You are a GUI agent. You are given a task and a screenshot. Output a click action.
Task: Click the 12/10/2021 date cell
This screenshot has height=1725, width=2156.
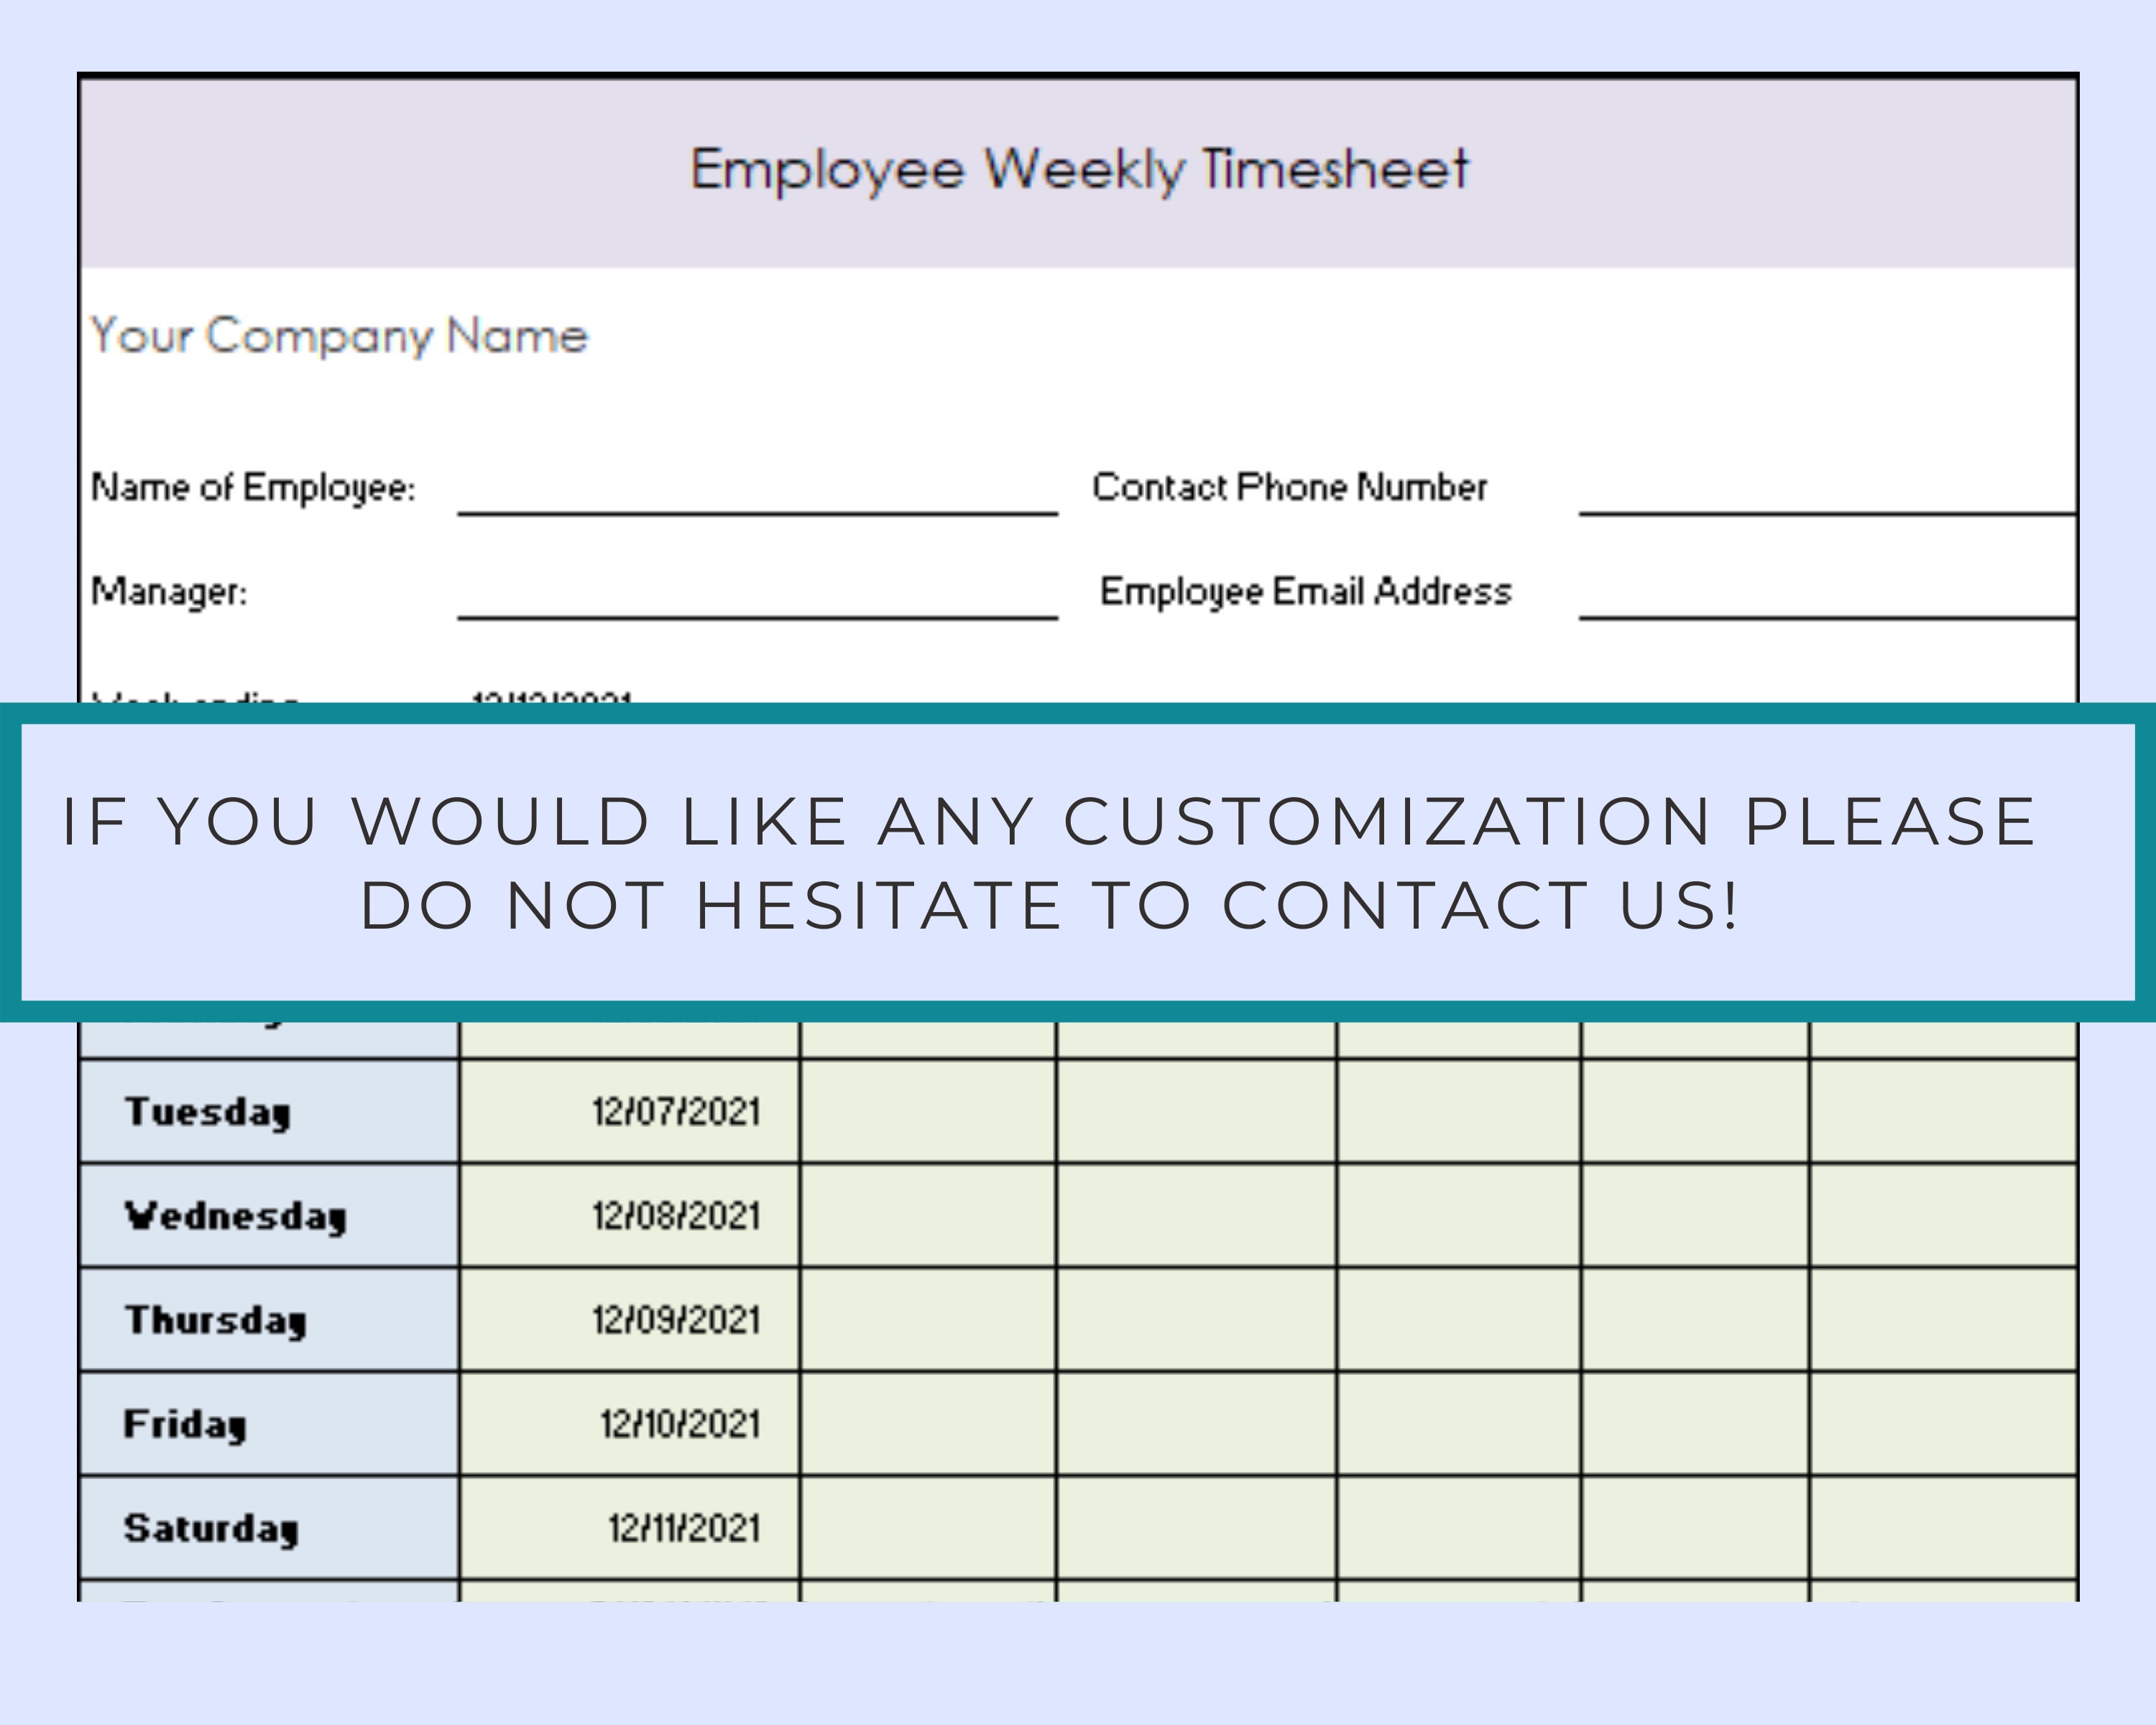[x=676, y=1424]
